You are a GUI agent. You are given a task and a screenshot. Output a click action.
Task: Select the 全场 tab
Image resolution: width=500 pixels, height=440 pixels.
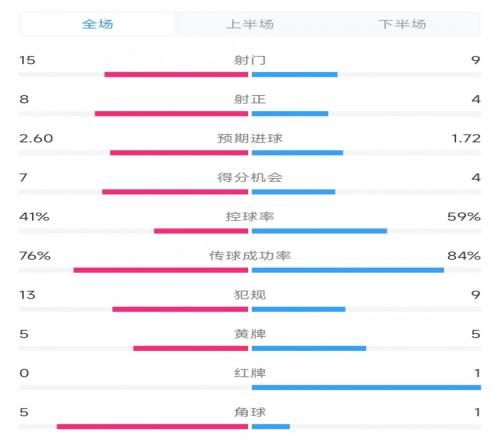[x=97, y=24]
